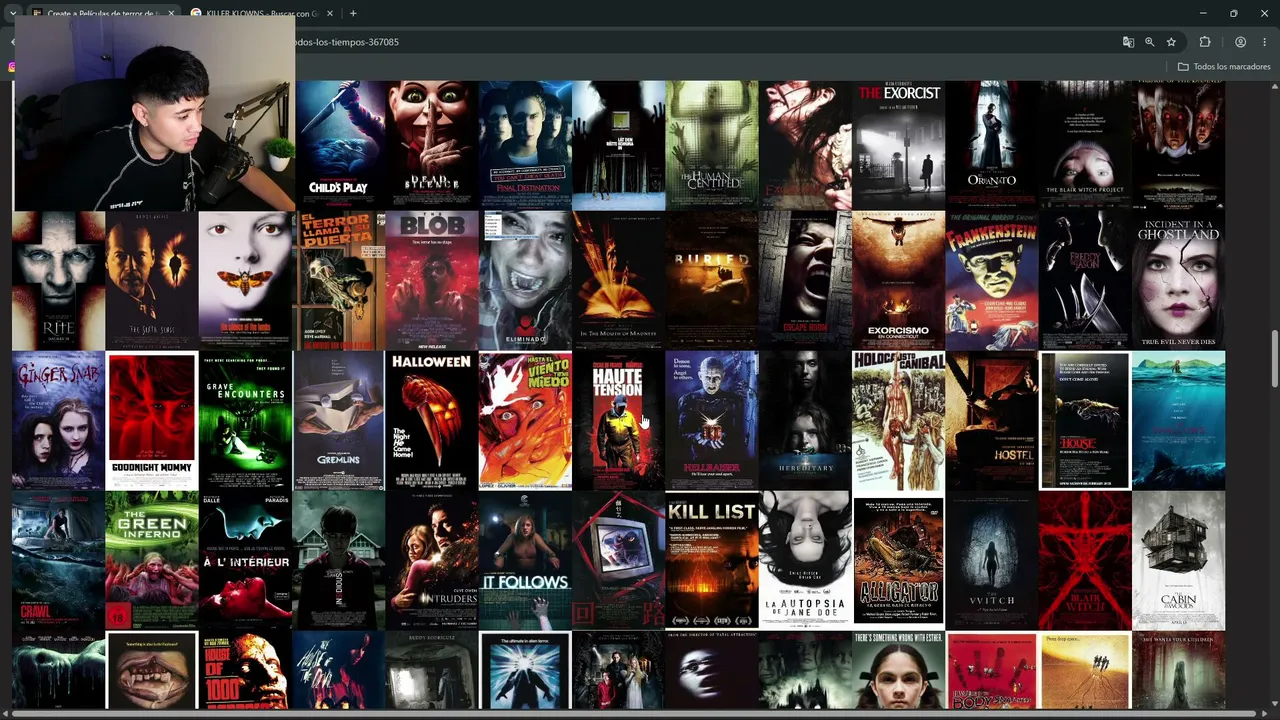Pick the Crawl poster
Viewport: 1280px width, 720px height.
click(x=58, y=561)
